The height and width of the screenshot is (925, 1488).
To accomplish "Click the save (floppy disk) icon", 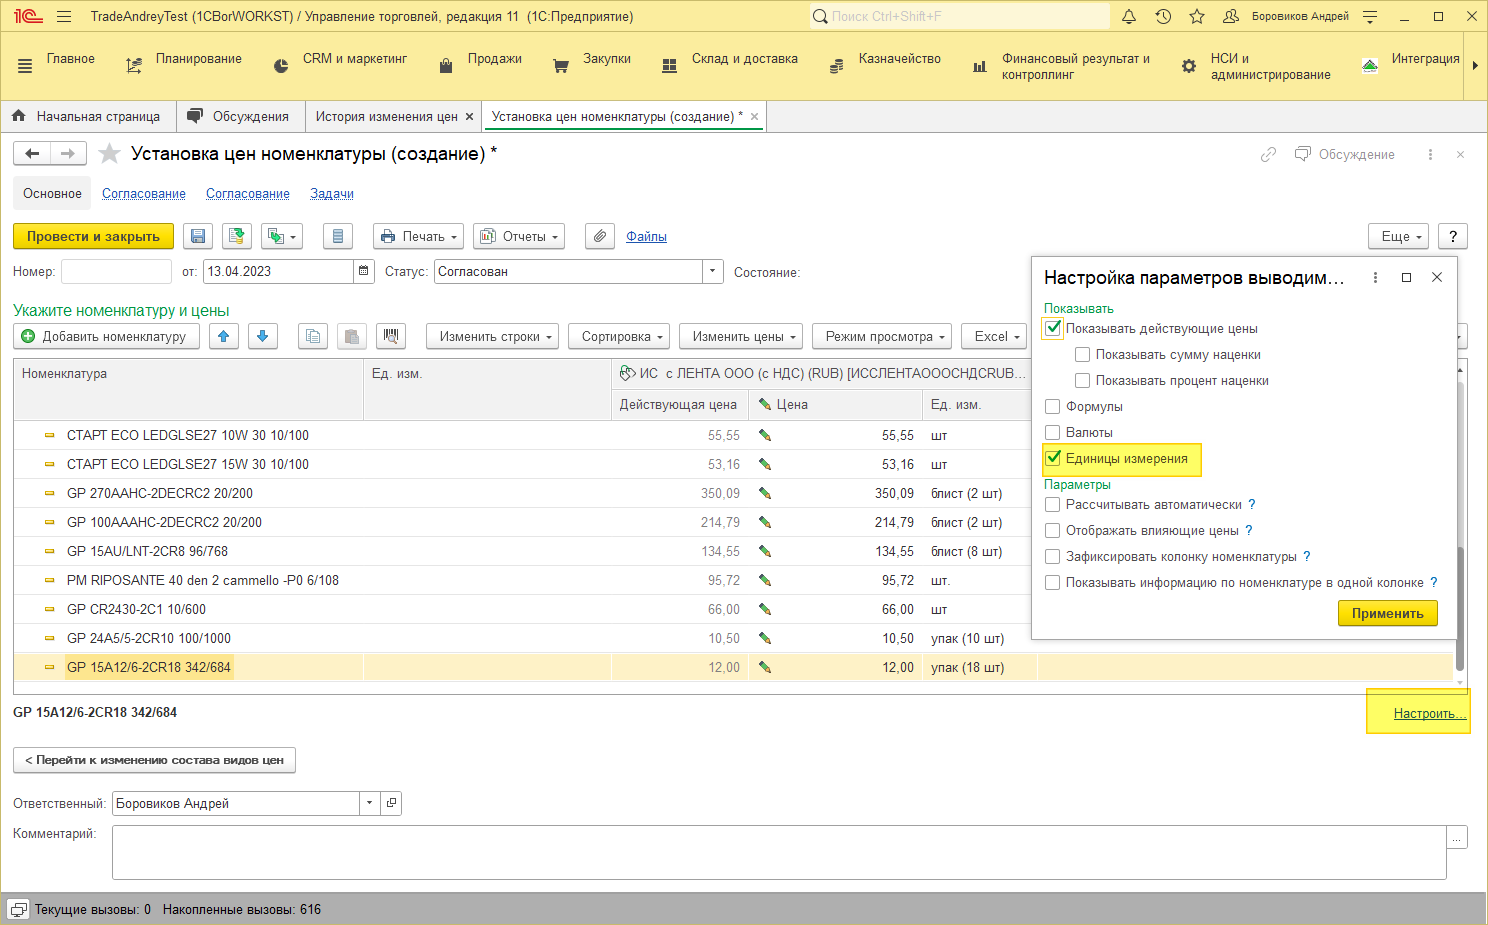I will coord(198,236).
